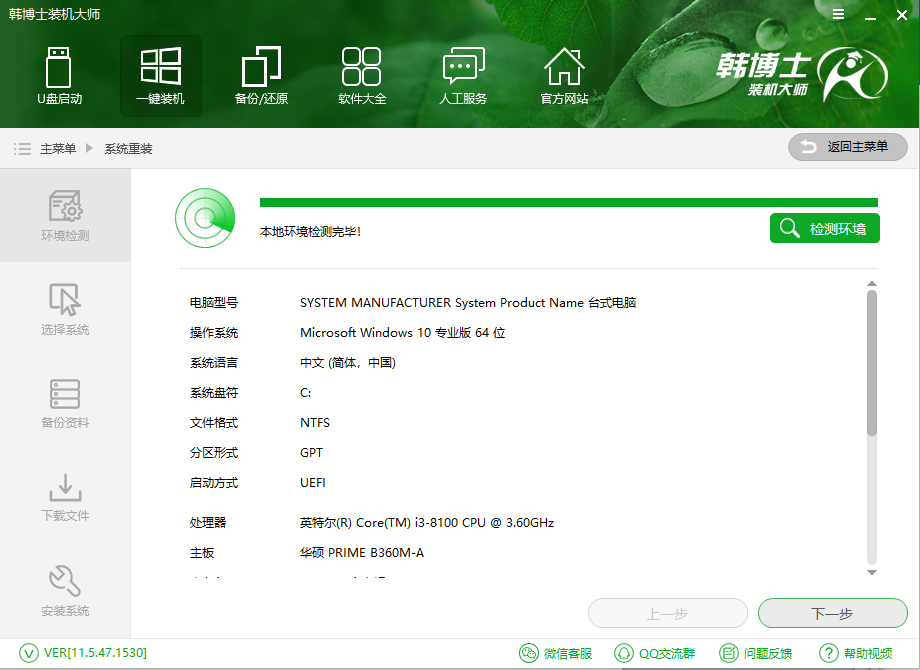Return to main menu via 返回主菜单

pyautogui.click(x=847, y=147)
